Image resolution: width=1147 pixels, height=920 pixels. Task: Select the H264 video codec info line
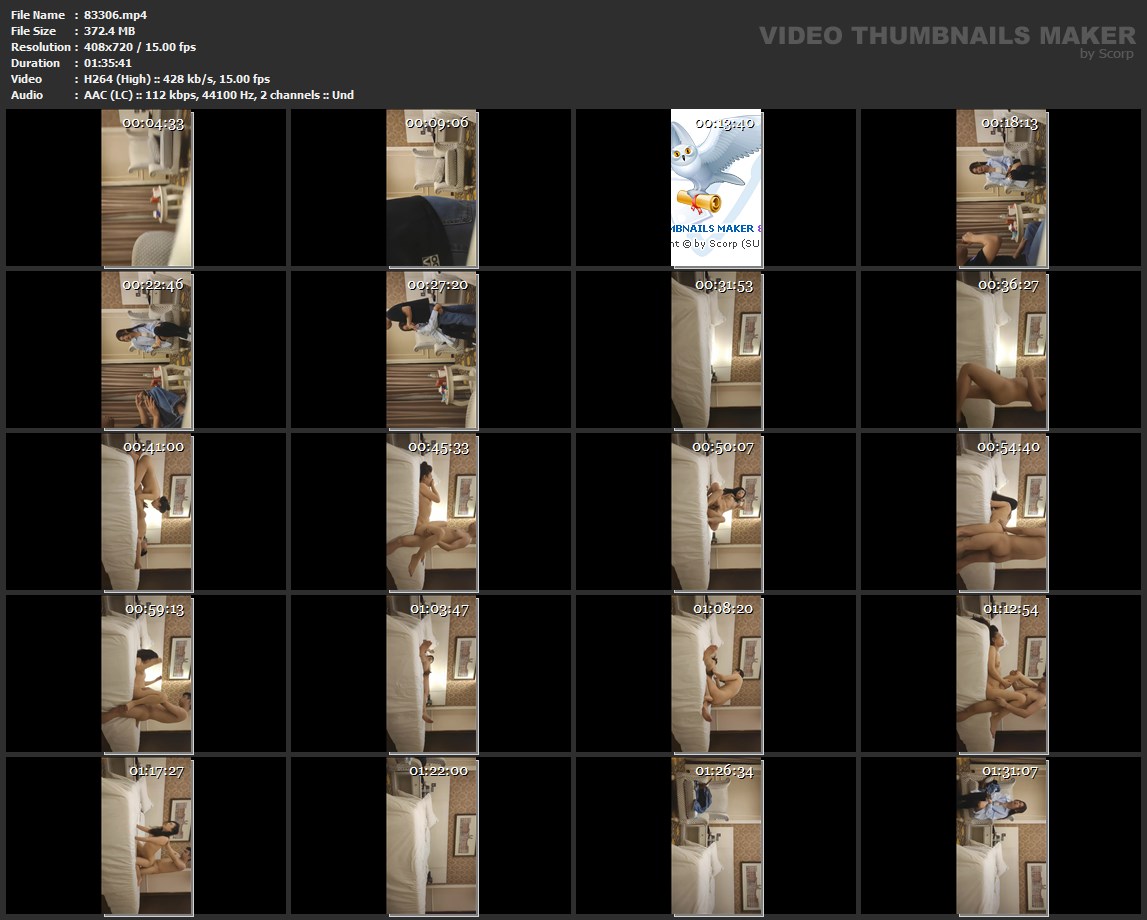click(x=177, y=79)
